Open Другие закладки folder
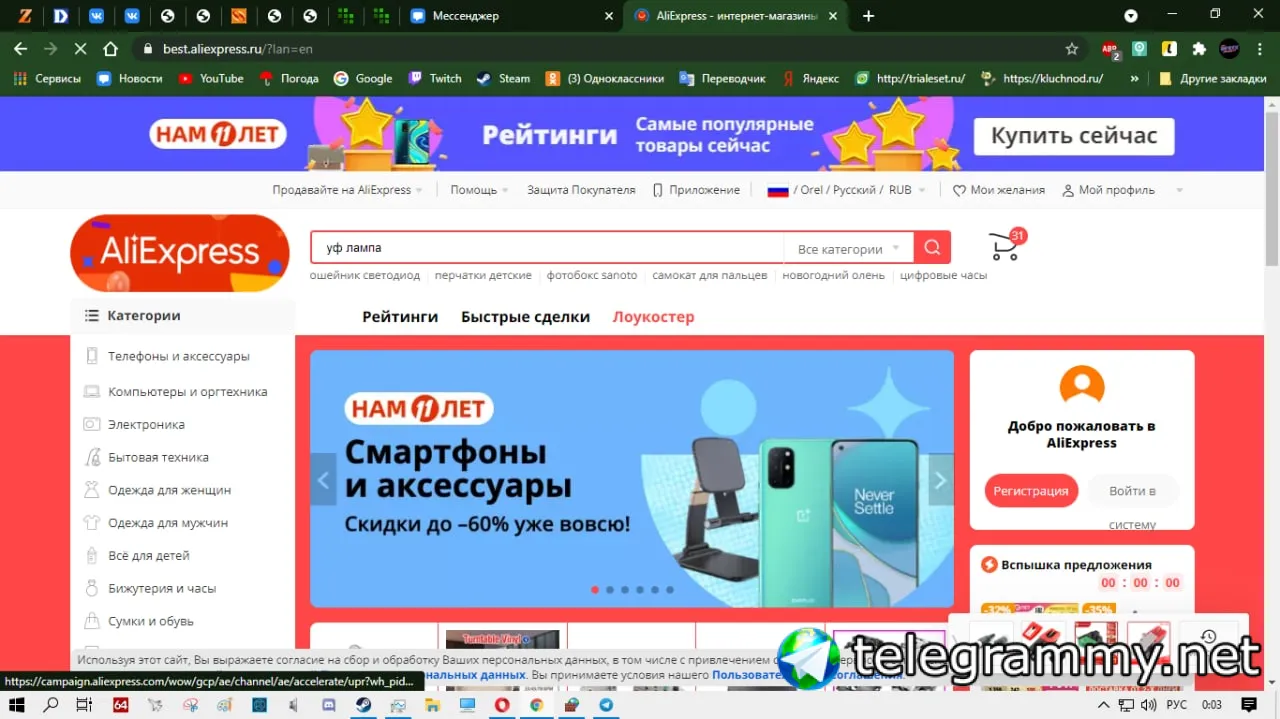Viewport: 1280px width, 719px height. tap(1212, 78)
